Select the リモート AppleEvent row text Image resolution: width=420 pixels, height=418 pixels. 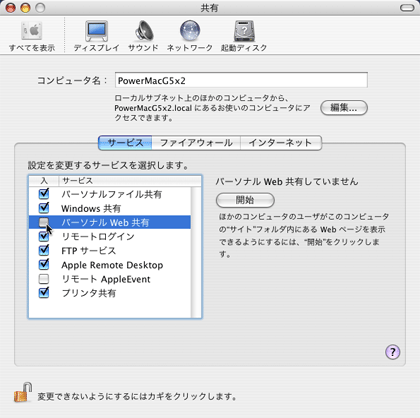[x=106, y=279]
